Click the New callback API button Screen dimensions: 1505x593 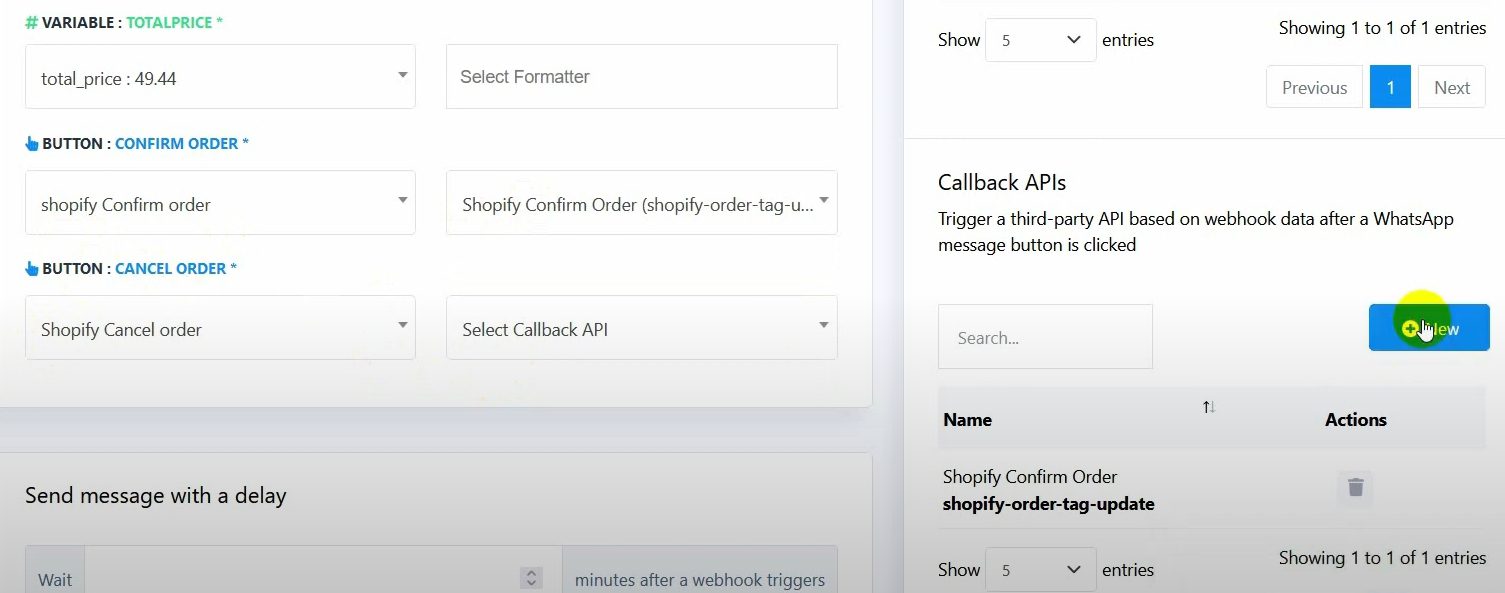tap(1428, 328)
